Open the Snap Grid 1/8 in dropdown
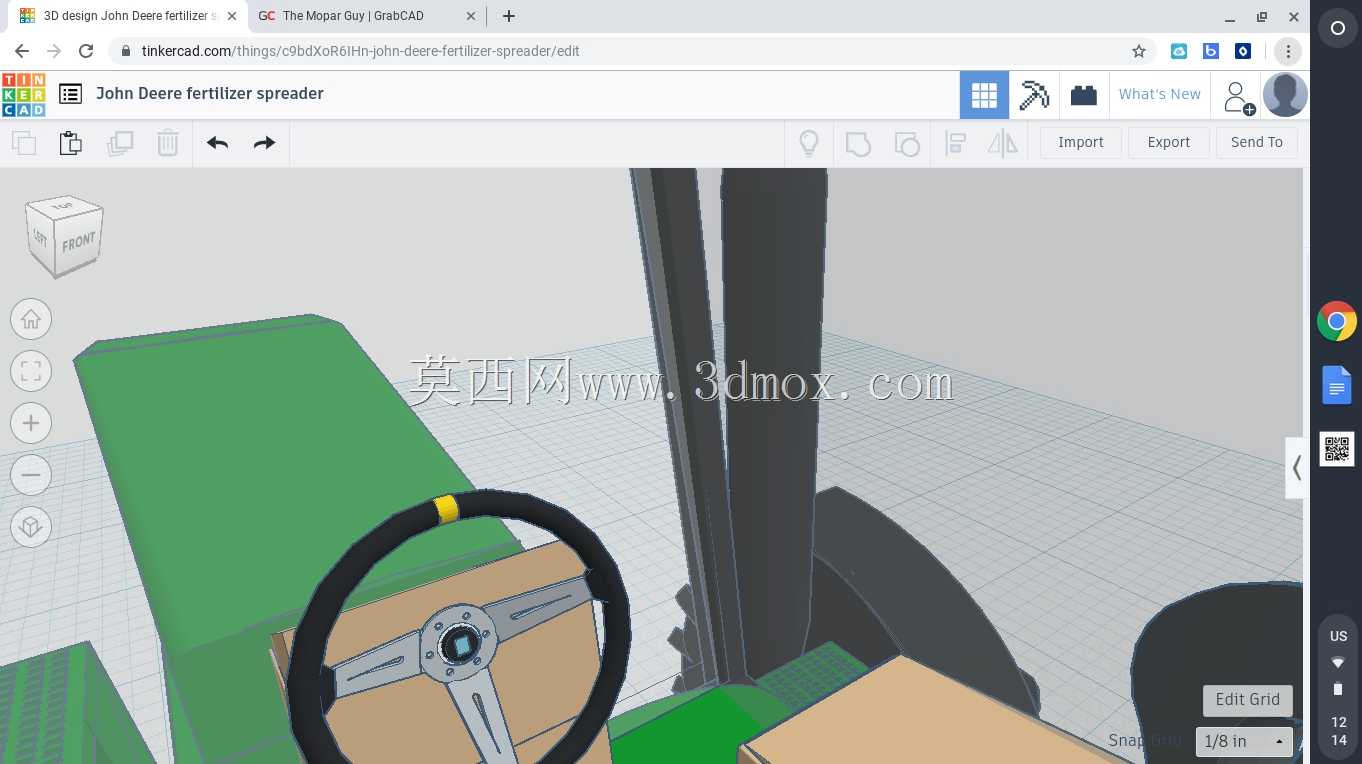 1244,742
